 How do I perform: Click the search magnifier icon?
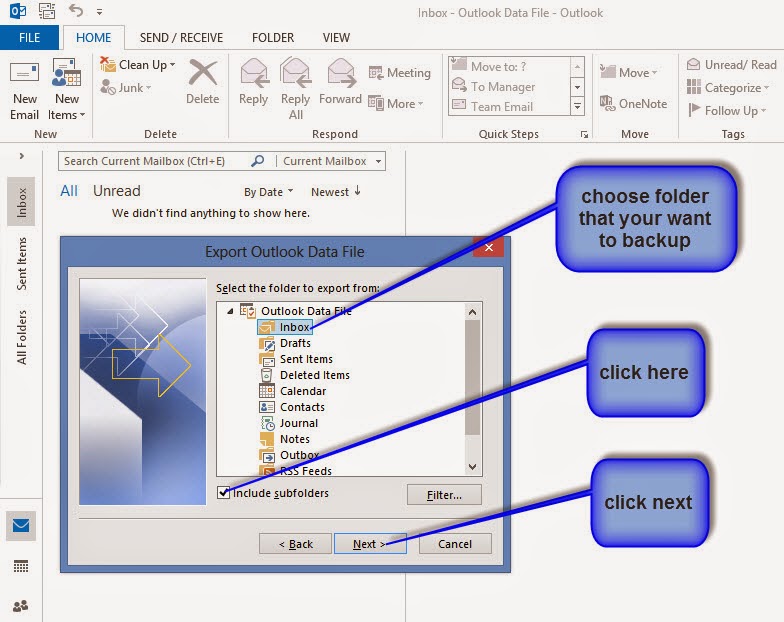tap(258, 160)
